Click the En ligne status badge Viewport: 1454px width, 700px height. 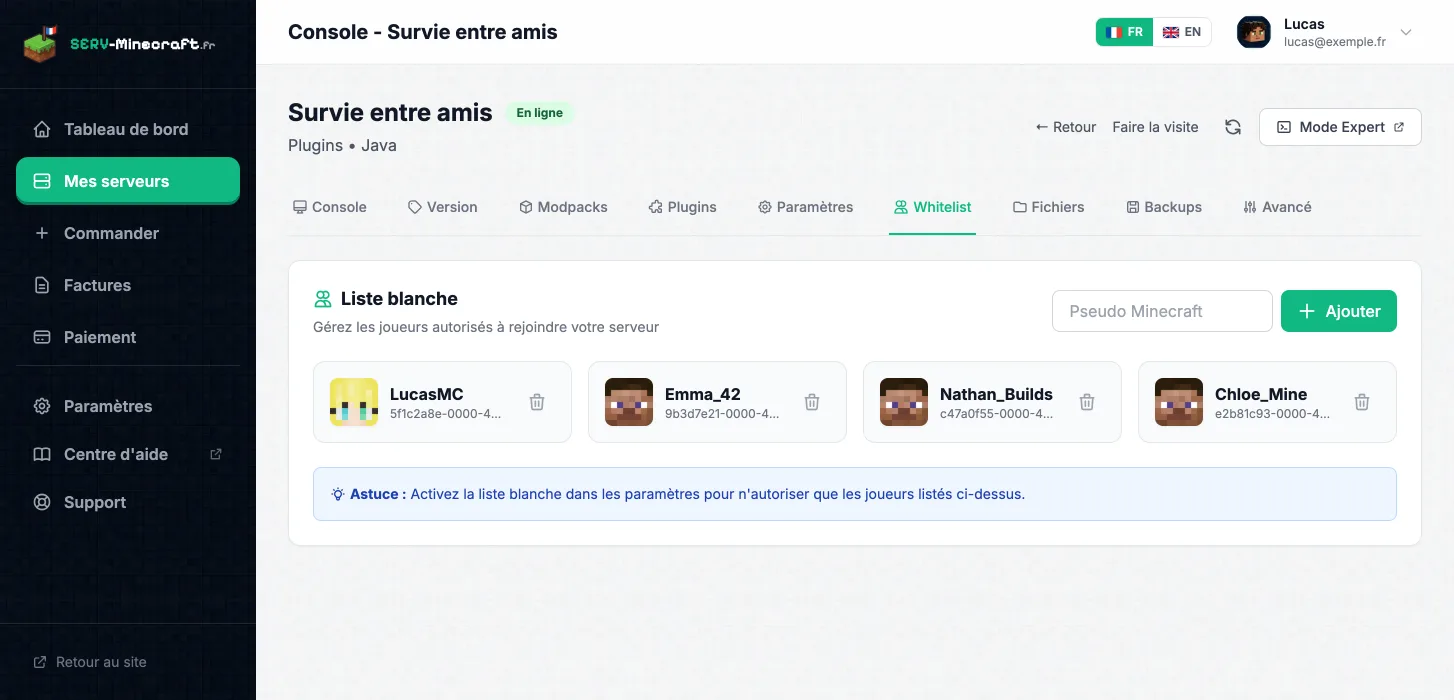540,113
